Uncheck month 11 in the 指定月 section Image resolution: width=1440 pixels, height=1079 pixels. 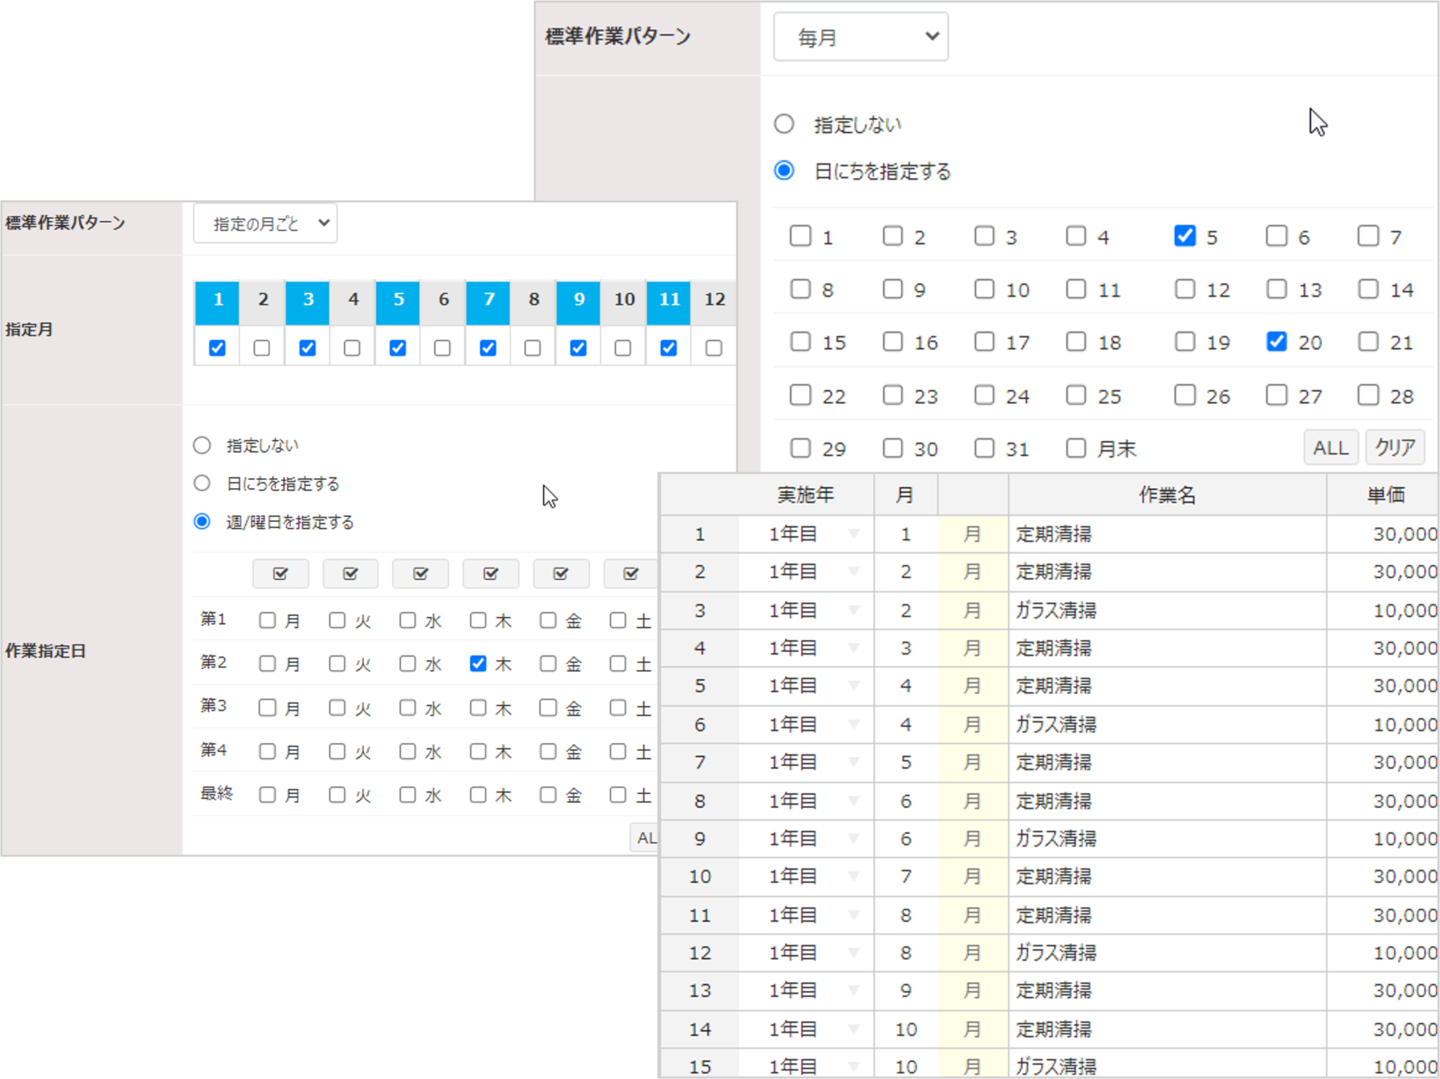(668, 347)
